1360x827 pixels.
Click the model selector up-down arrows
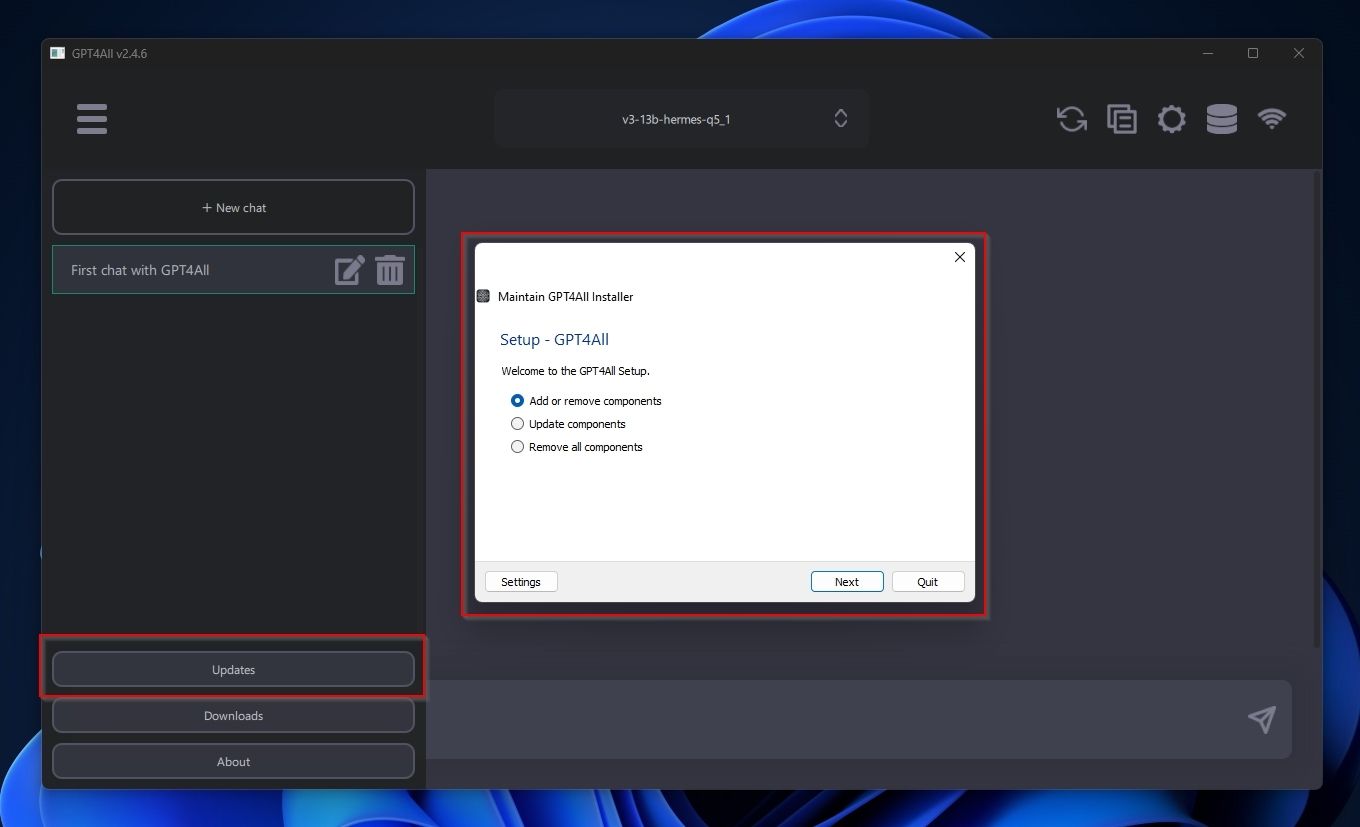840,119
